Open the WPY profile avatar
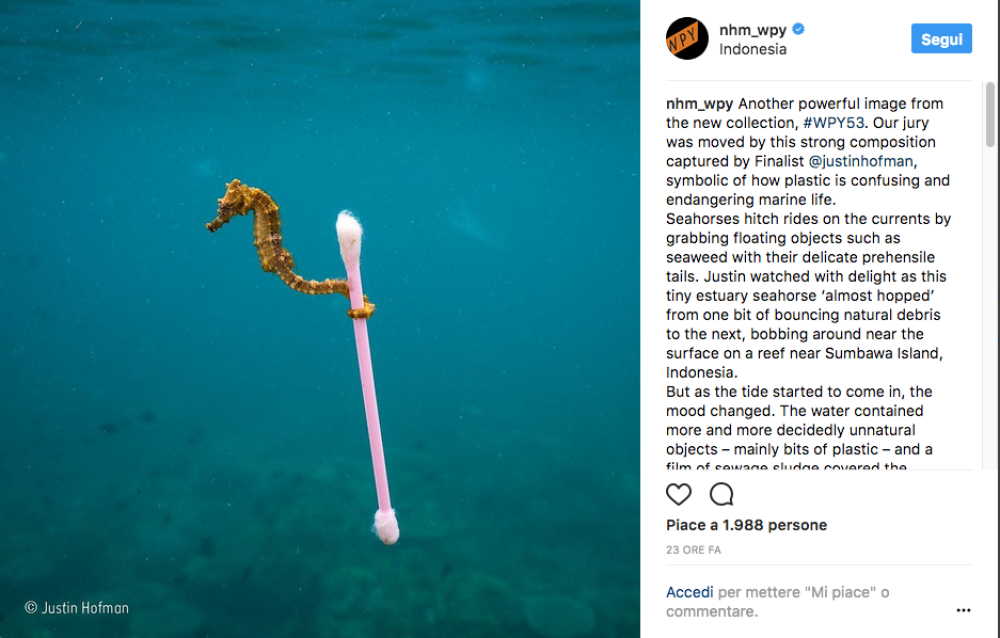The height and width of the screenshot is (638, 1000). (687, 39)
